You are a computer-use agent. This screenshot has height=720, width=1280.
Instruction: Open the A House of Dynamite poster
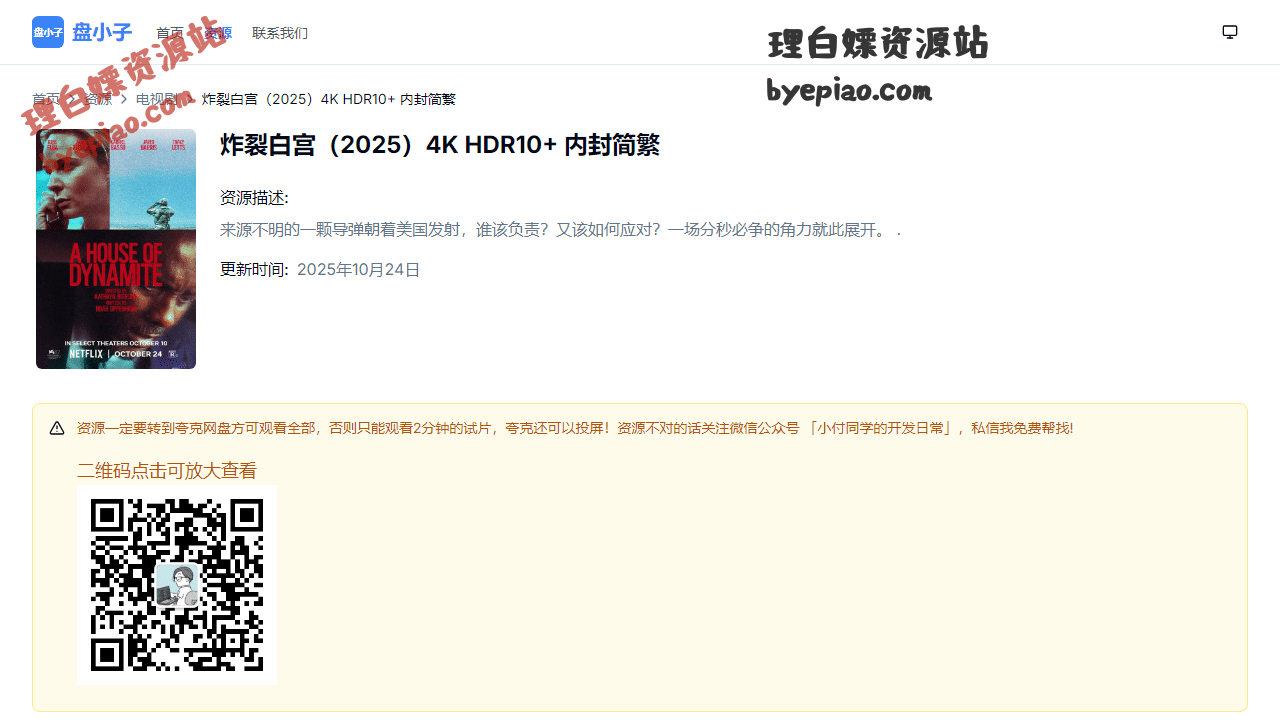coord(116,249)
